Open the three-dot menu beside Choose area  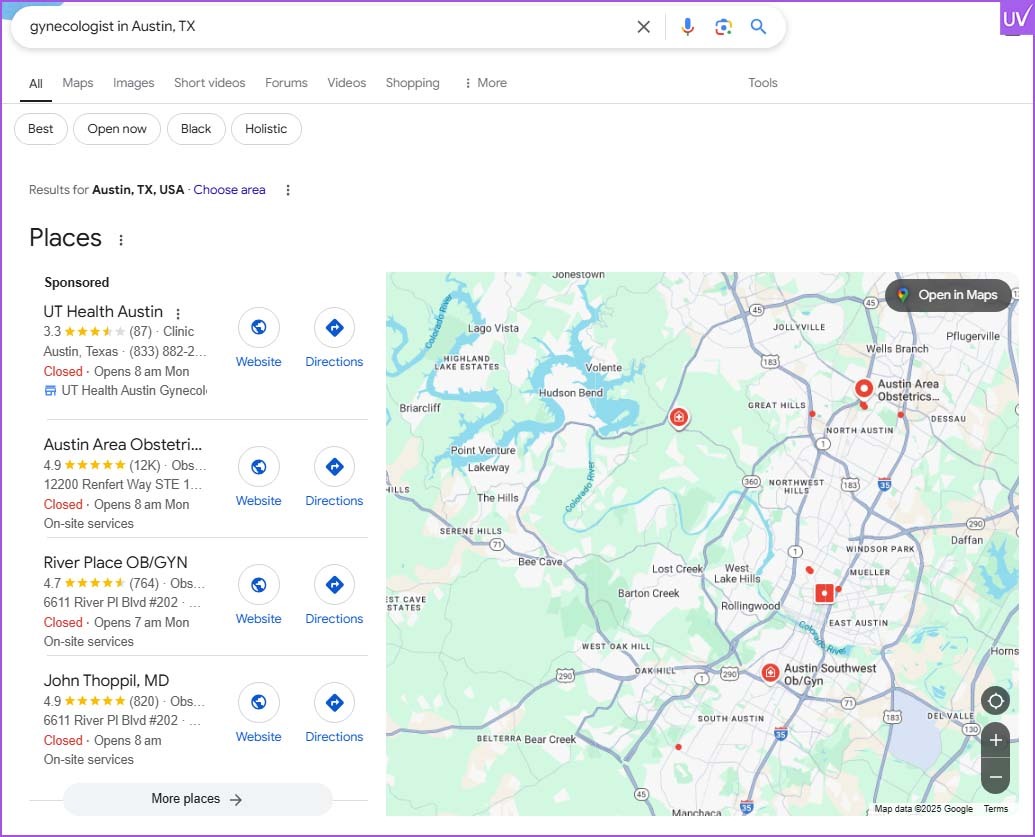pos(288,190)
